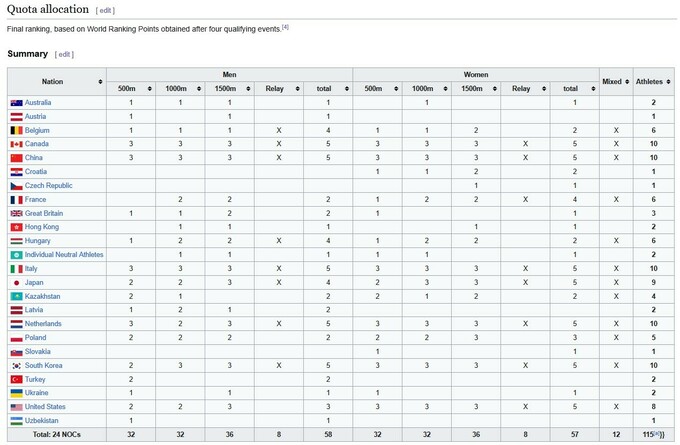Open Individual Neutral Athletes link
The height and width of the screenshot is (445, 680).
(x=64, y=255)
